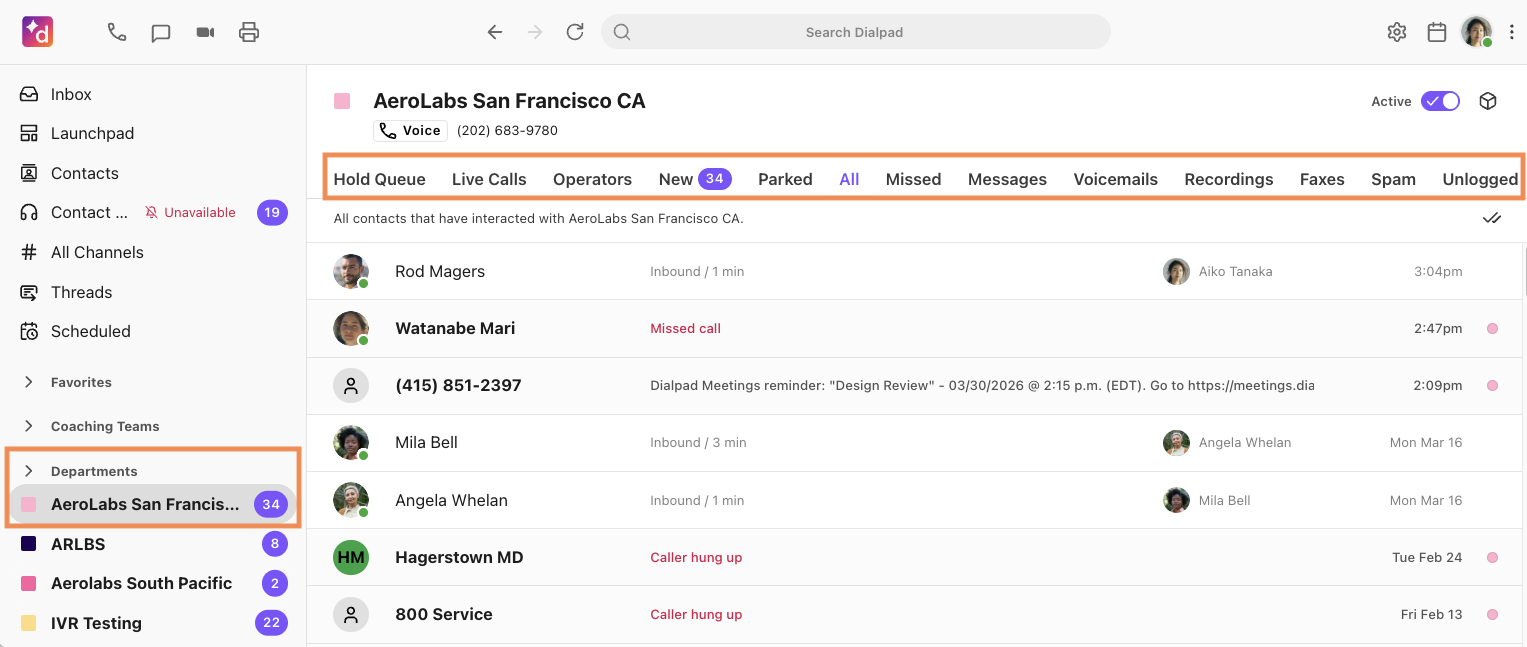Open the calendar icon
This screenshot has height=647, width=1527.
1437,32
